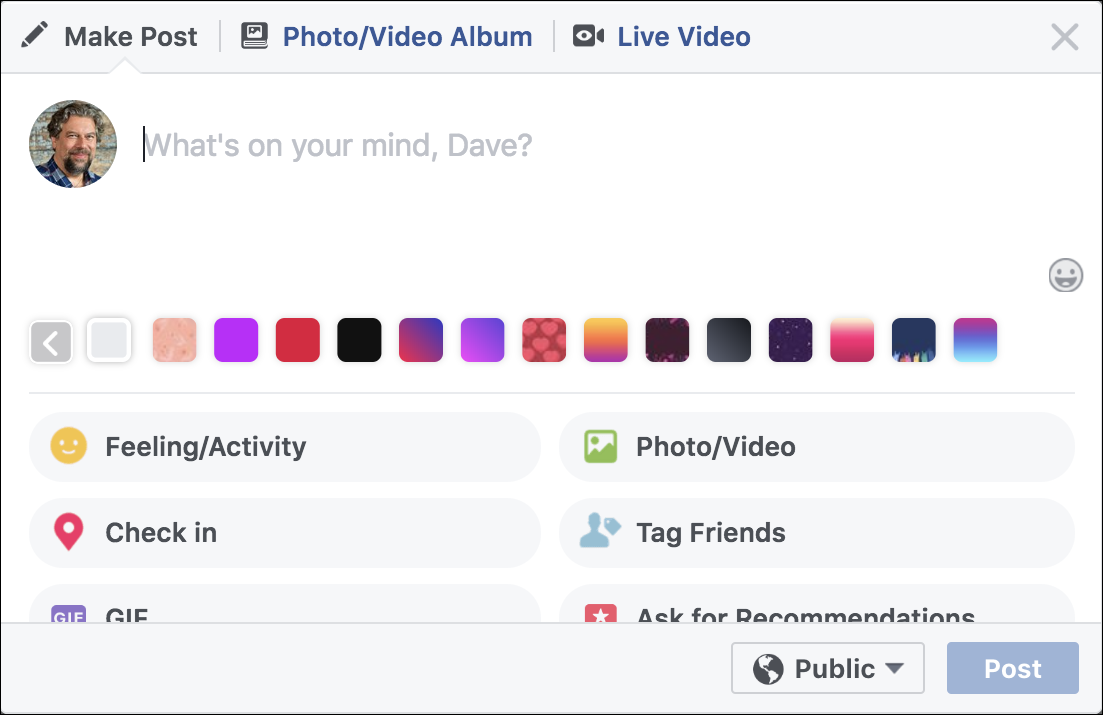Click the Live Video camera icon
The image size is (1103, 715).
point(588,37)
